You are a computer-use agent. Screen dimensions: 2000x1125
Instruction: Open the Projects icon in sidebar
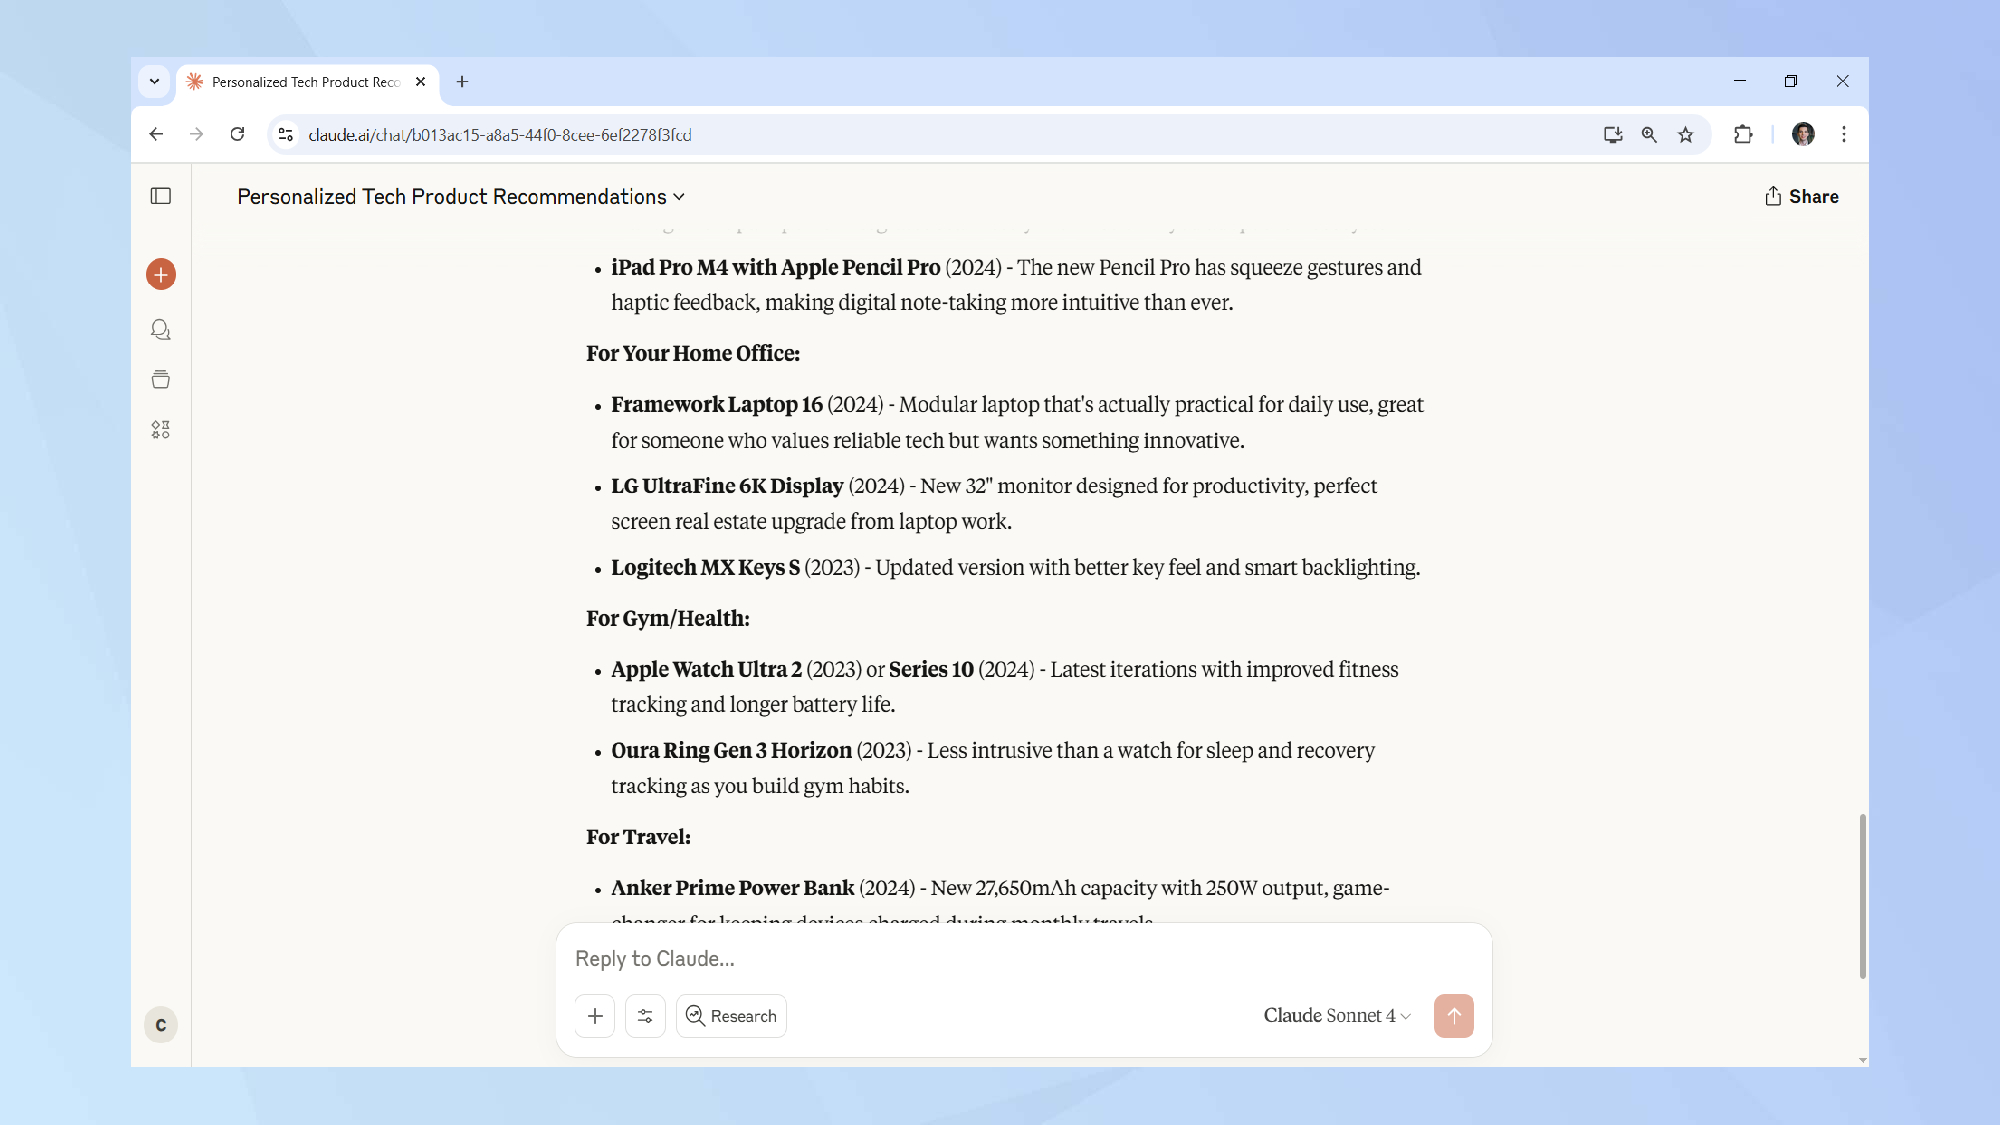point(161,379)
